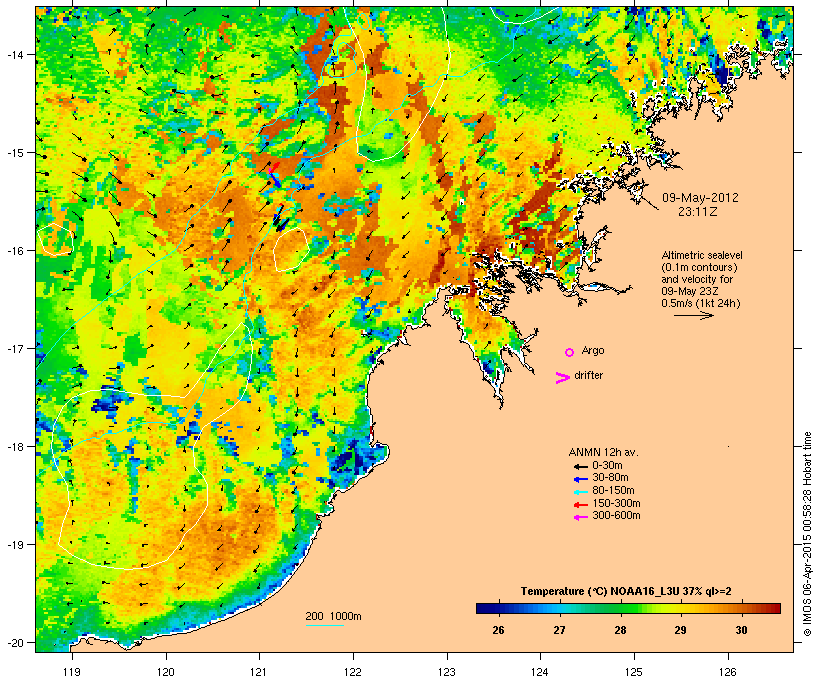Click the colorbar tick label 28

(x=620, y=630)
